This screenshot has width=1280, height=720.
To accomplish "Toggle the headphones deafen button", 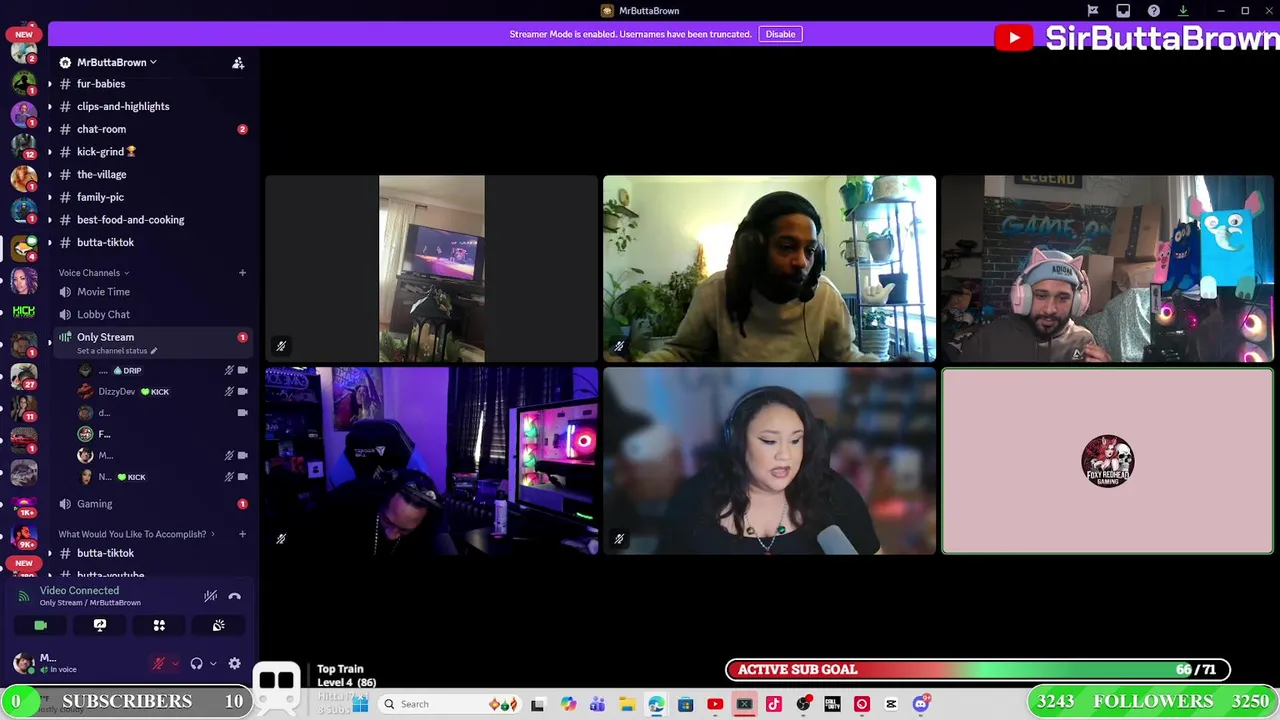I will click(196, 663).
